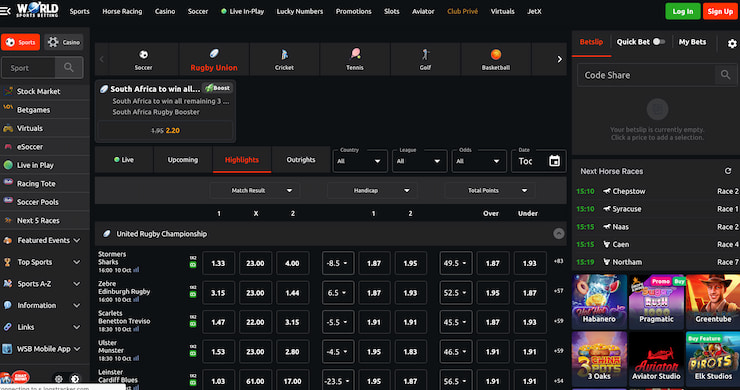Screen dimensions: 740x390
Task: Show +83 more markets for Stormers Sharks
Action: (x=558, y=261)
